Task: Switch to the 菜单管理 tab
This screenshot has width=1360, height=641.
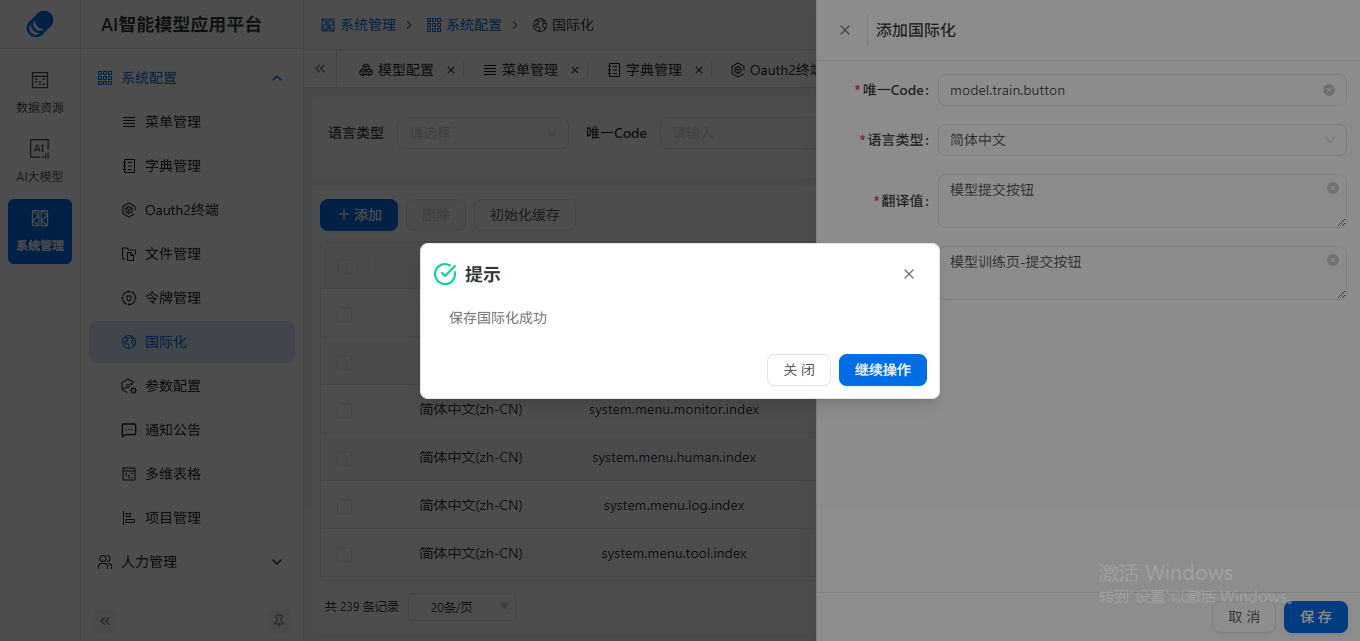Action: (521, 70)
